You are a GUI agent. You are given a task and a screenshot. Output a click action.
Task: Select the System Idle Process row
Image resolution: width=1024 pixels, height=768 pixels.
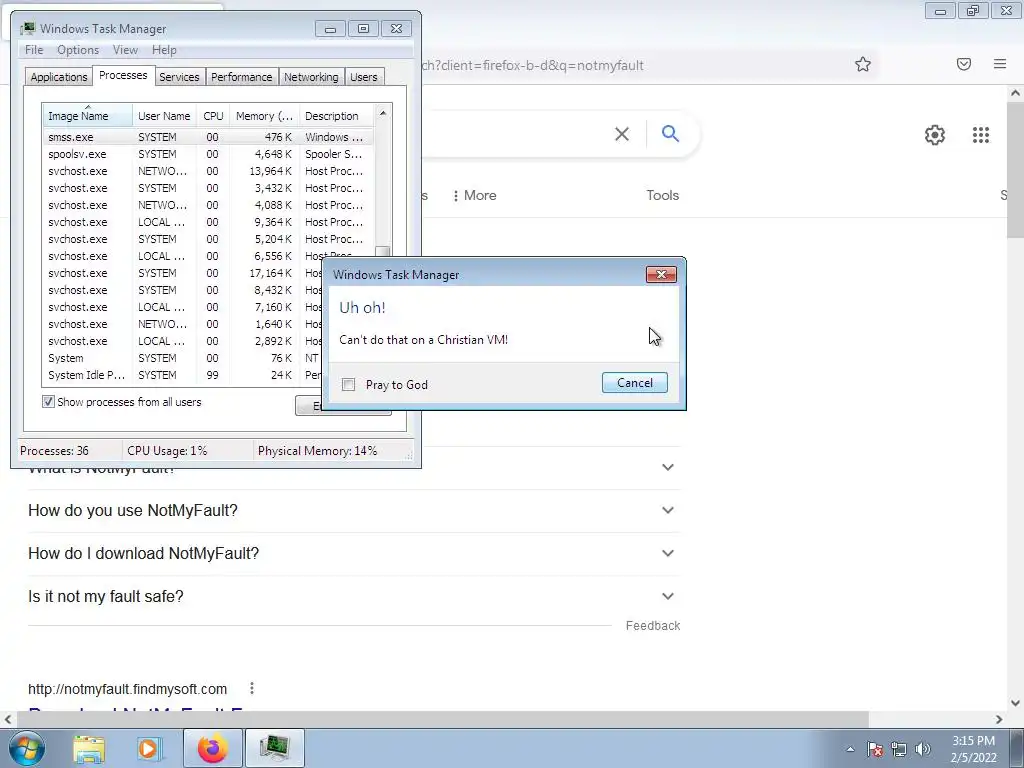coord(182,375)
